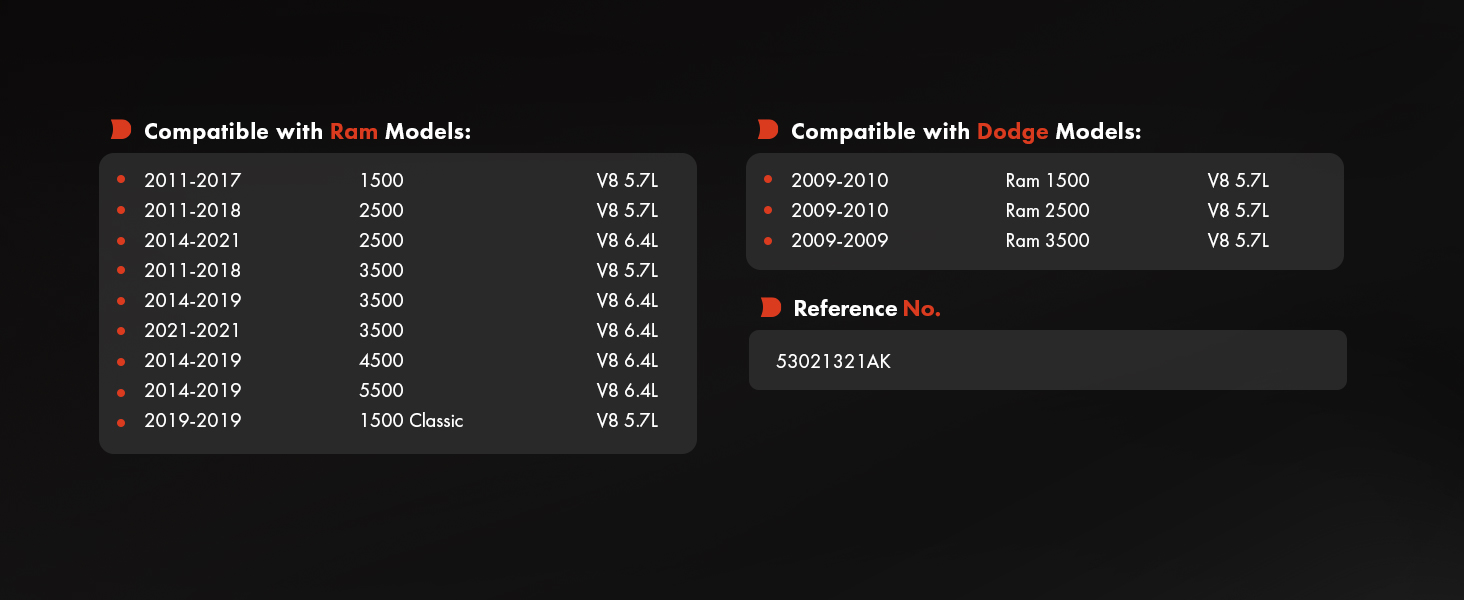1464x600 pixels.
Task: Click V8 5.7L in the Dodge Ram 3500 row
Action: point(1238,241)
